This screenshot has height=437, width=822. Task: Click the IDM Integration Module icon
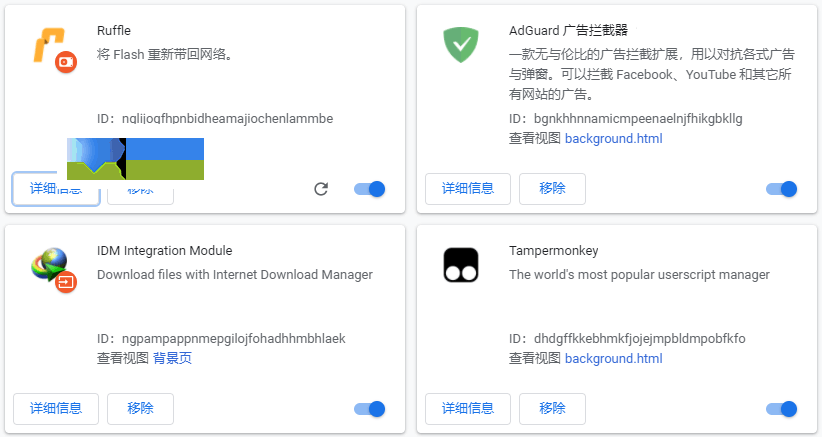click(x=53, y=270)
